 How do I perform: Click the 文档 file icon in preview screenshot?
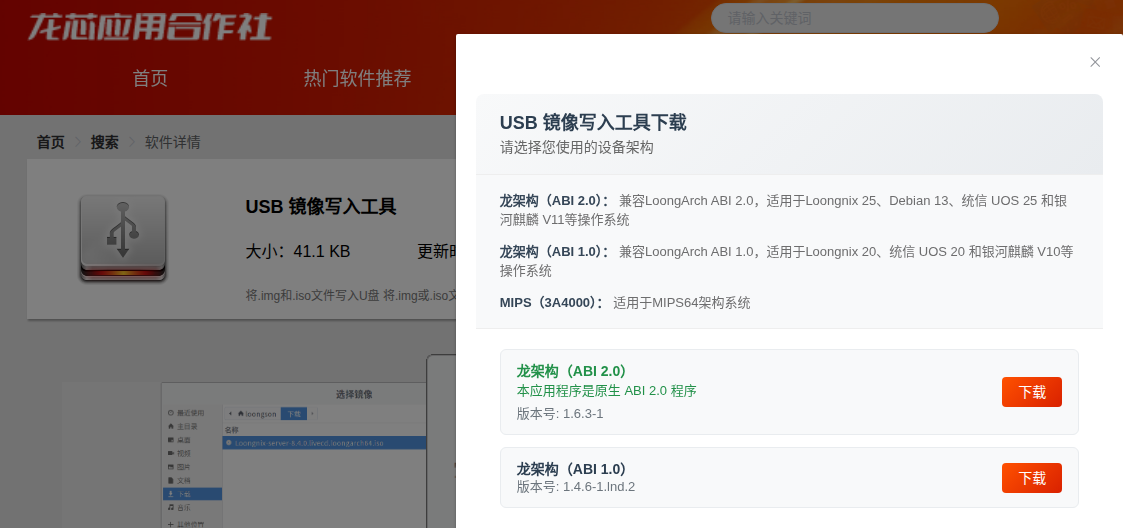[x=170, y=480]
